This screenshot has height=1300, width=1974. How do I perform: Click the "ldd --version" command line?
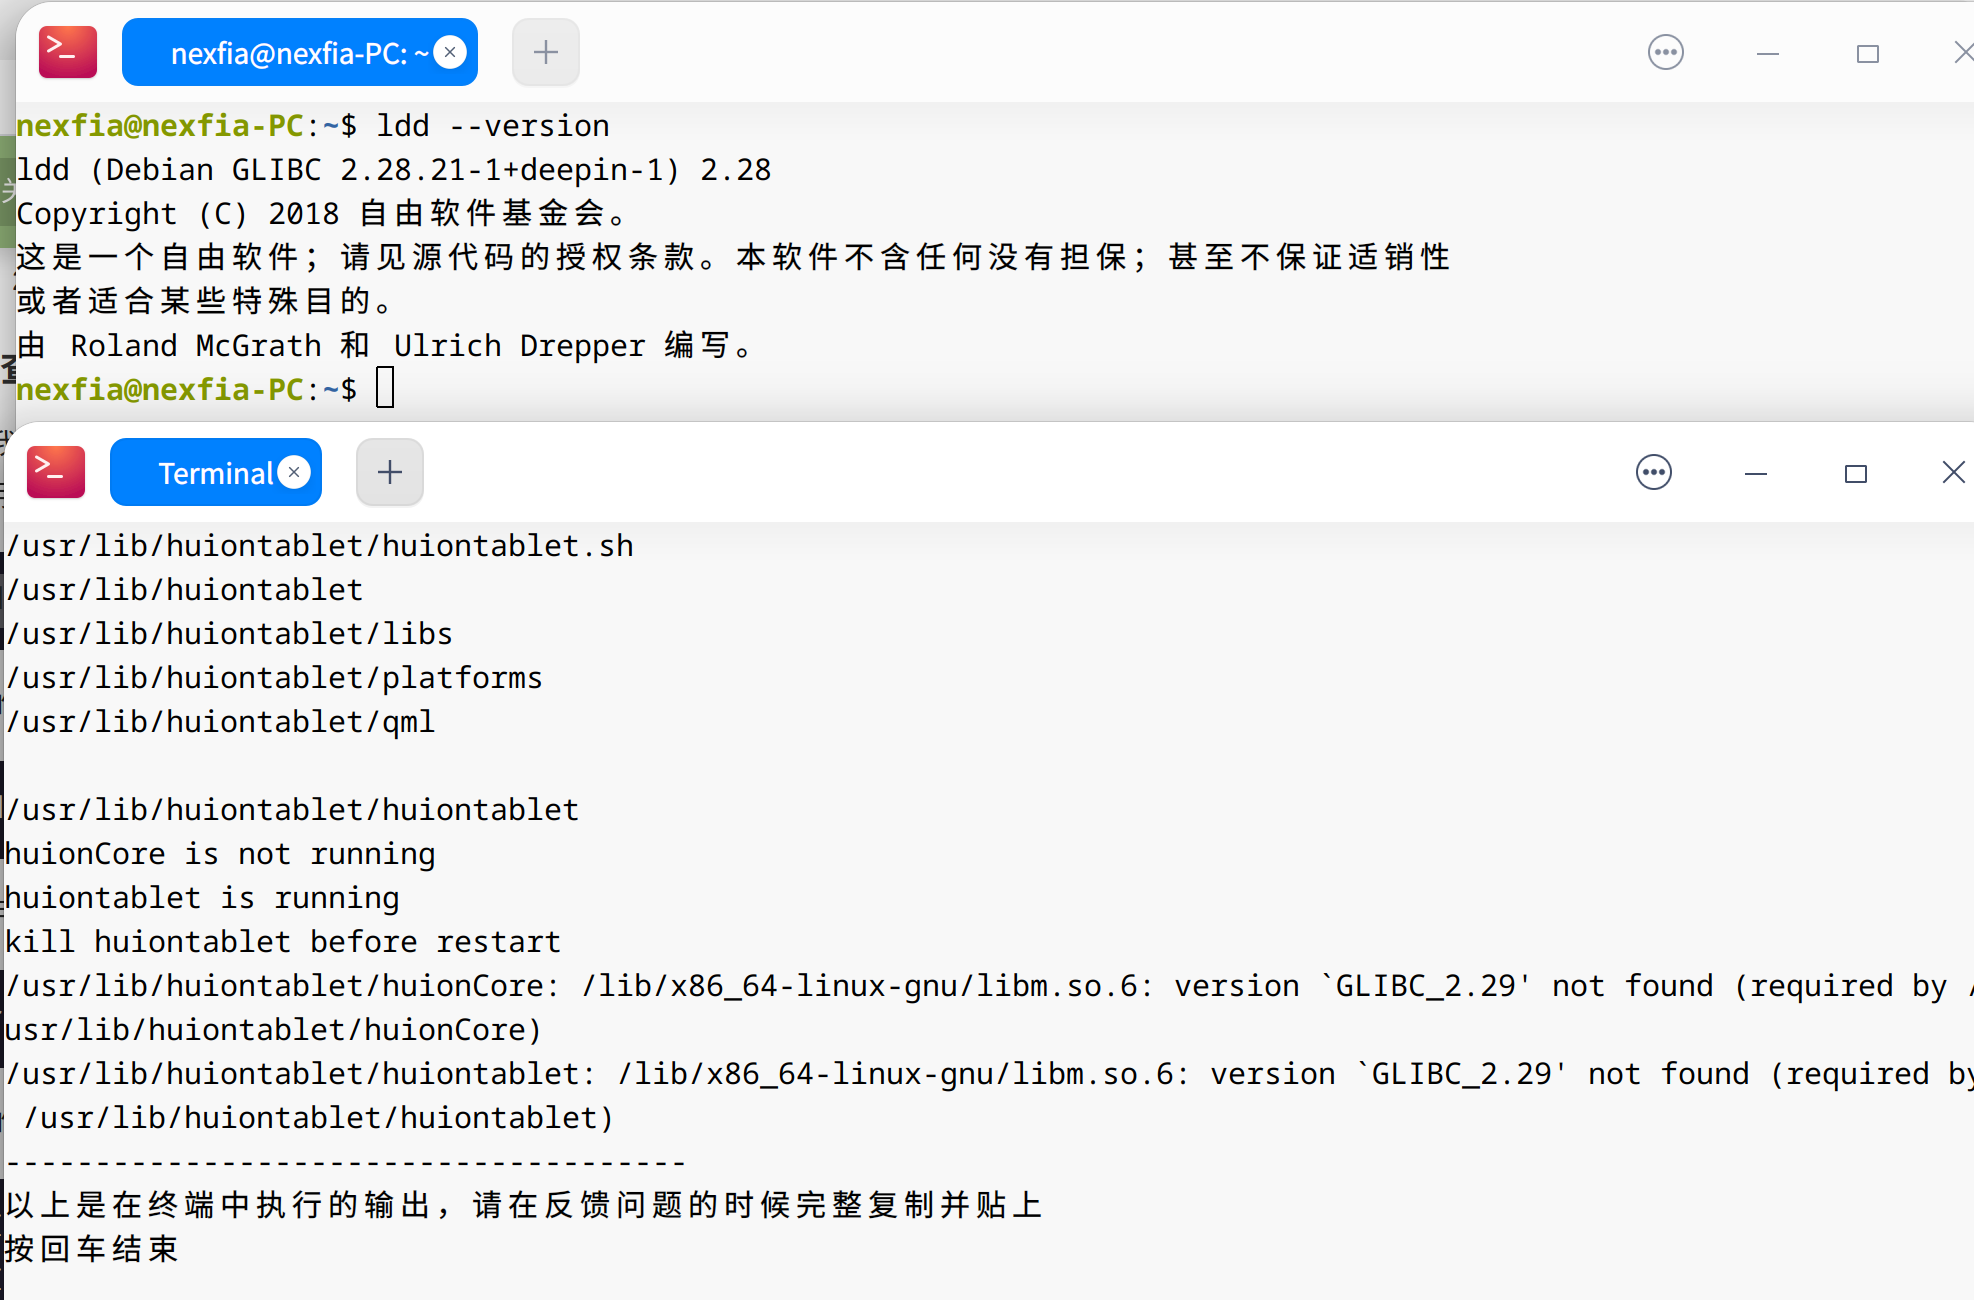(492, 126)
